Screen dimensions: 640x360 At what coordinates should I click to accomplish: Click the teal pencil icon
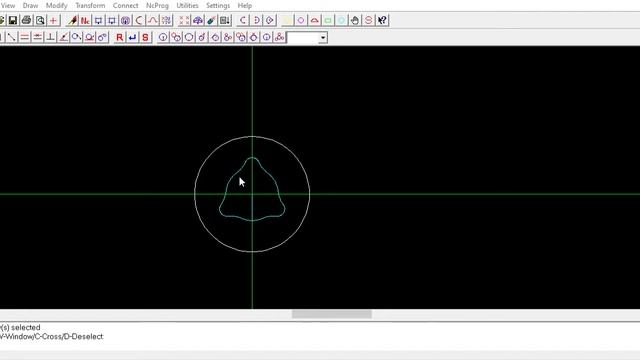coord(211,20)
